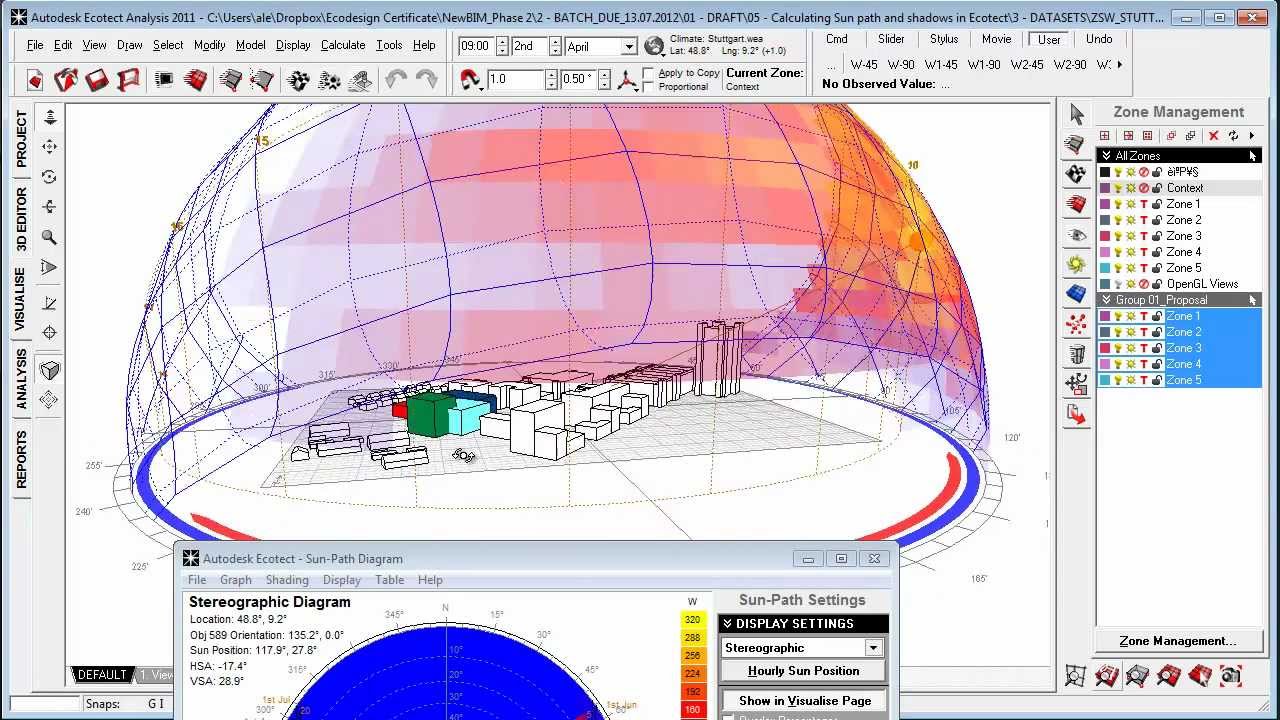Click the Hourly Sun Position button
The width and height of the screenshot is (1280, 720).
pyautogui.click(x=803, y=671)
